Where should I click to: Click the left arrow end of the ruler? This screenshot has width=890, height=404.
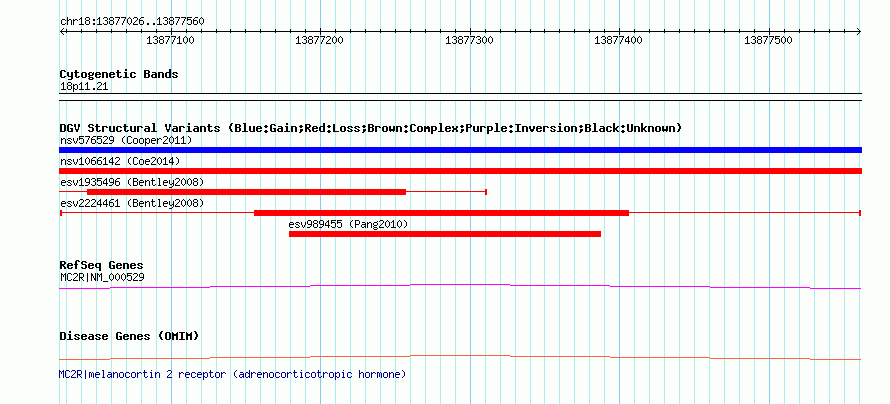[x=62, y=31]
